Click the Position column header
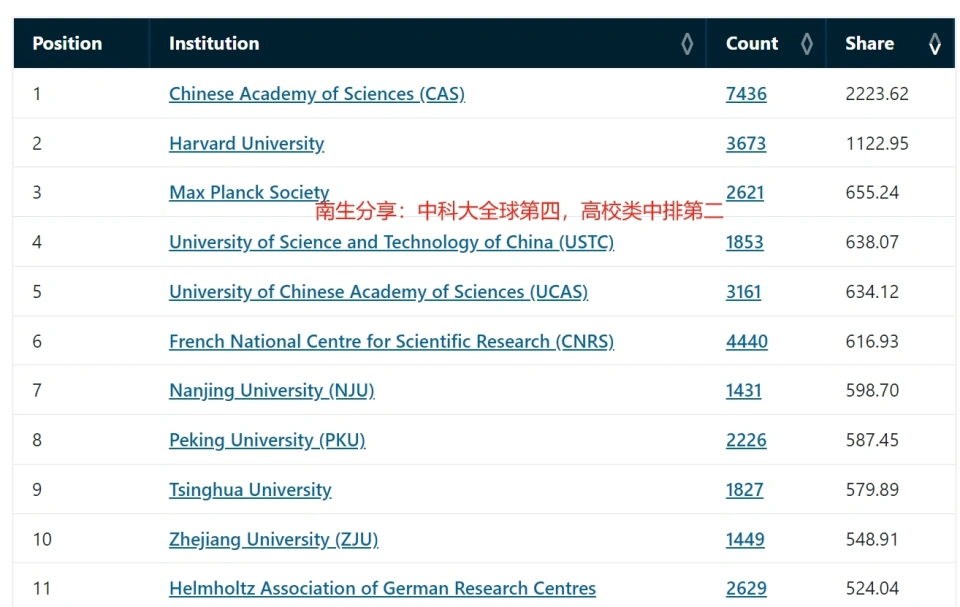The image size is (960, 607). tap(67, 43)
